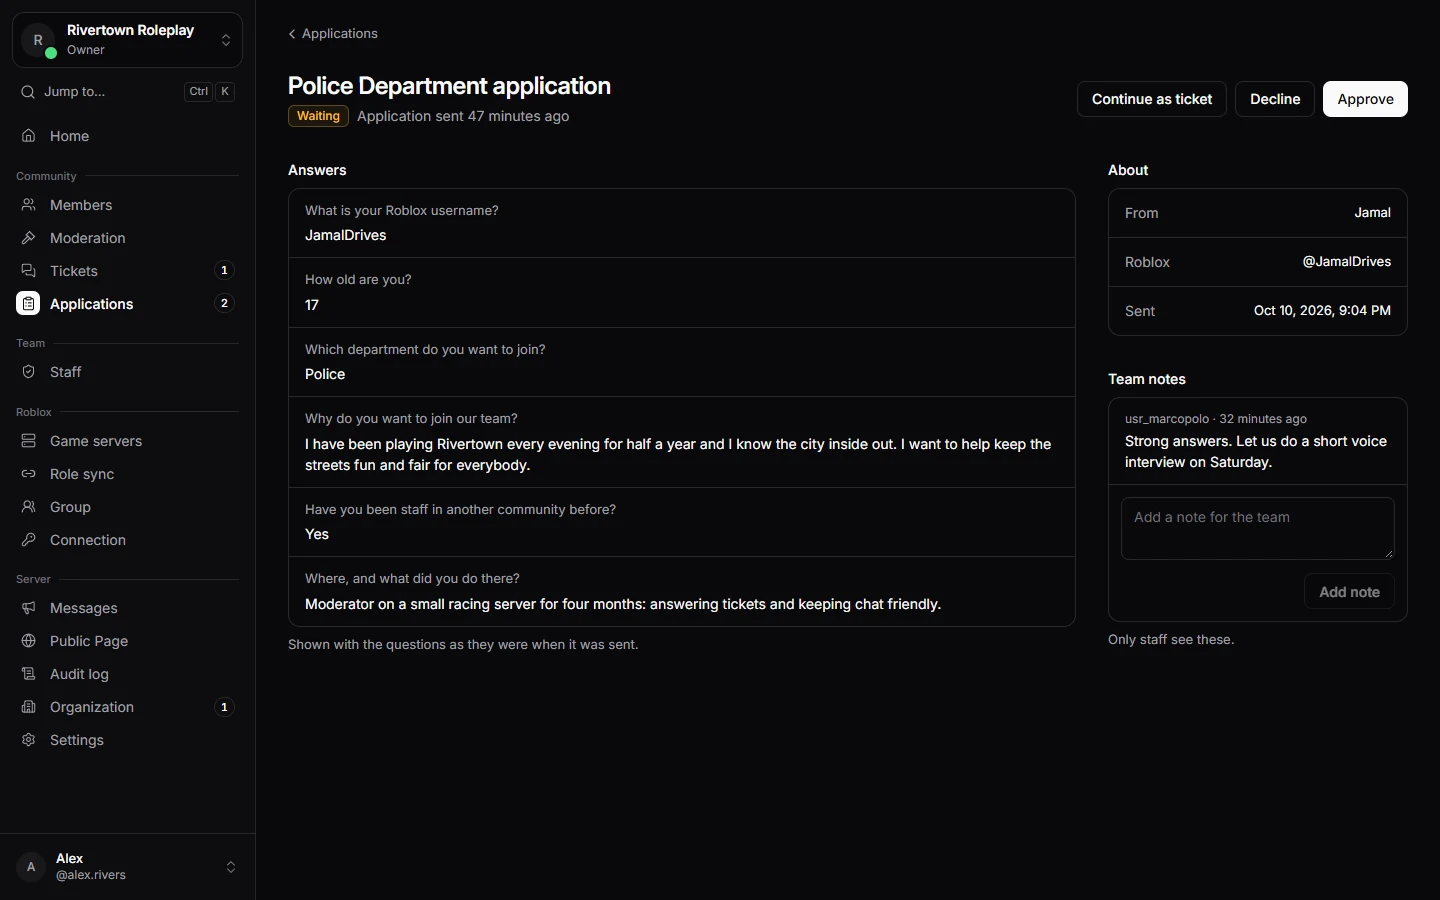This screenshot has height=900, width=1440.
Task: Click the JamalDrives username answer
Action: 346,235
